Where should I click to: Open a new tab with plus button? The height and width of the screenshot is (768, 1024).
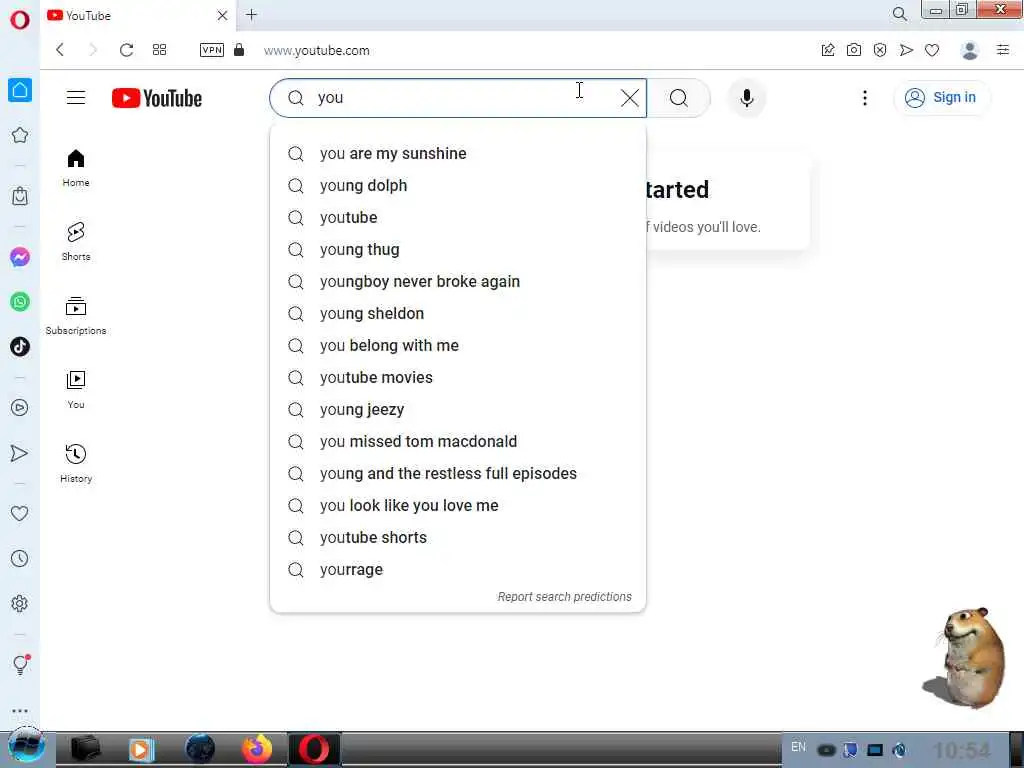pos(251,14)
